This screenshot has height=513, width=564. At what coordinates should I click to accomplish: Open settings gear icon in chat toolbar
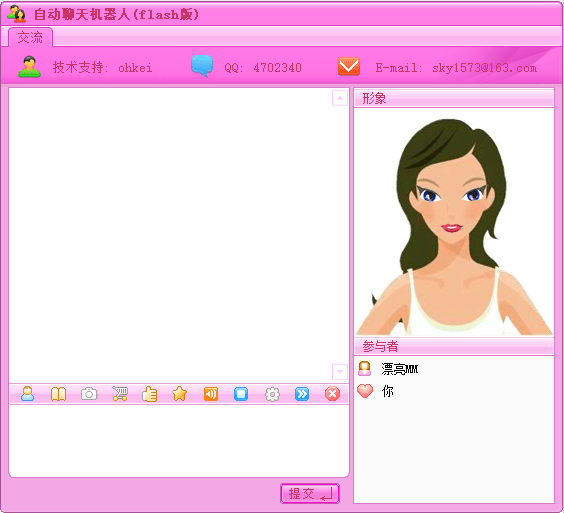272,394
